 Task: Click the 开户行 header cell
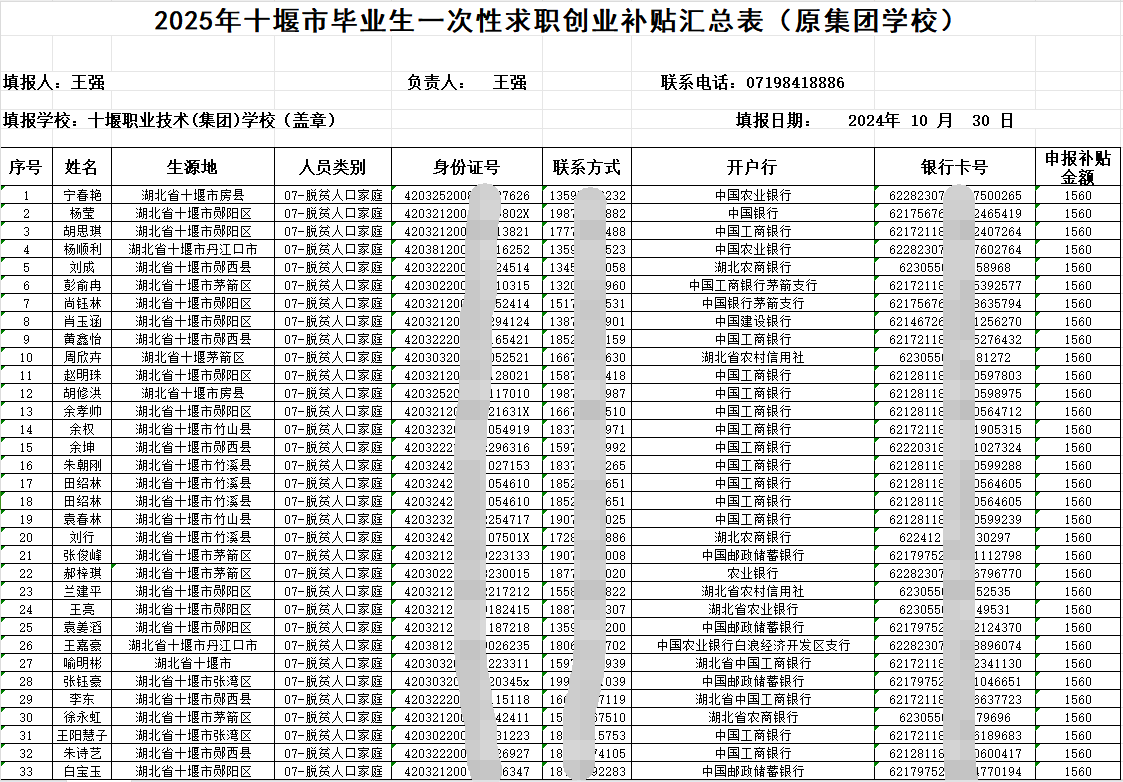(752, 167)
